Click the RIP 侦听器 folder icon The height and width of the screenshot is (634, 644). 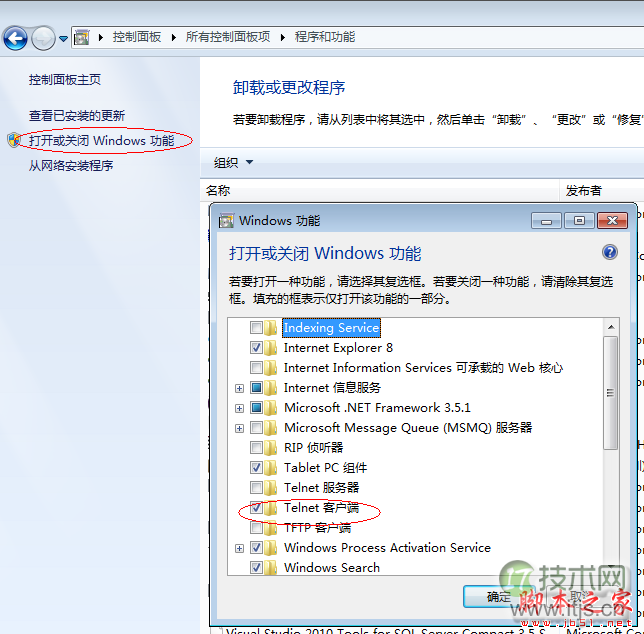click(271, 448)
